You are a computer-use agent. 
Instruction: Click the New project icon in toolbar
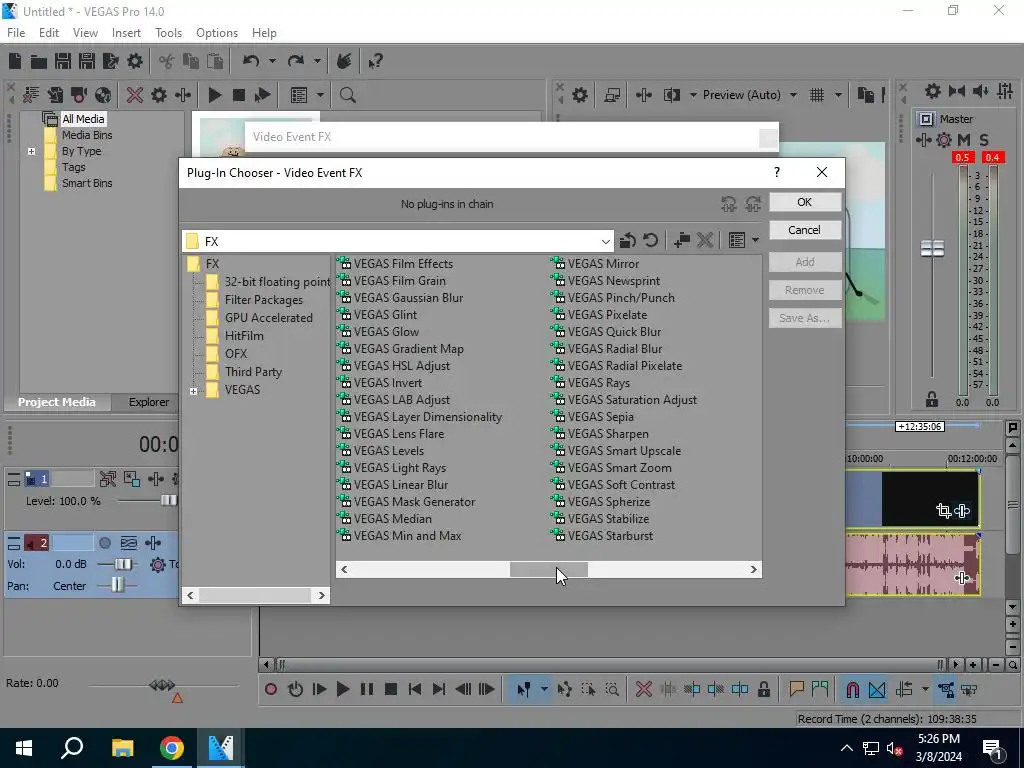[15, 61]
